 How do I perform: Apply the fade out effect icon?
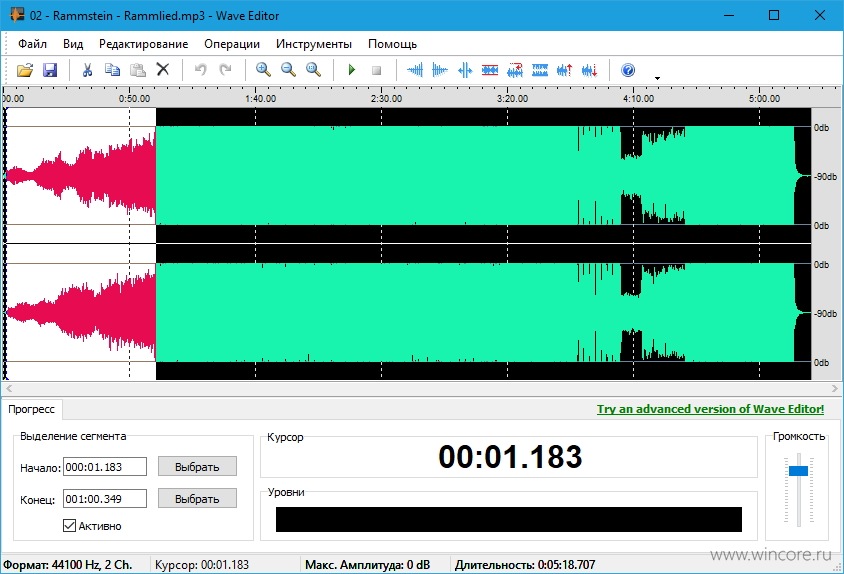click(x=440, y=70)
